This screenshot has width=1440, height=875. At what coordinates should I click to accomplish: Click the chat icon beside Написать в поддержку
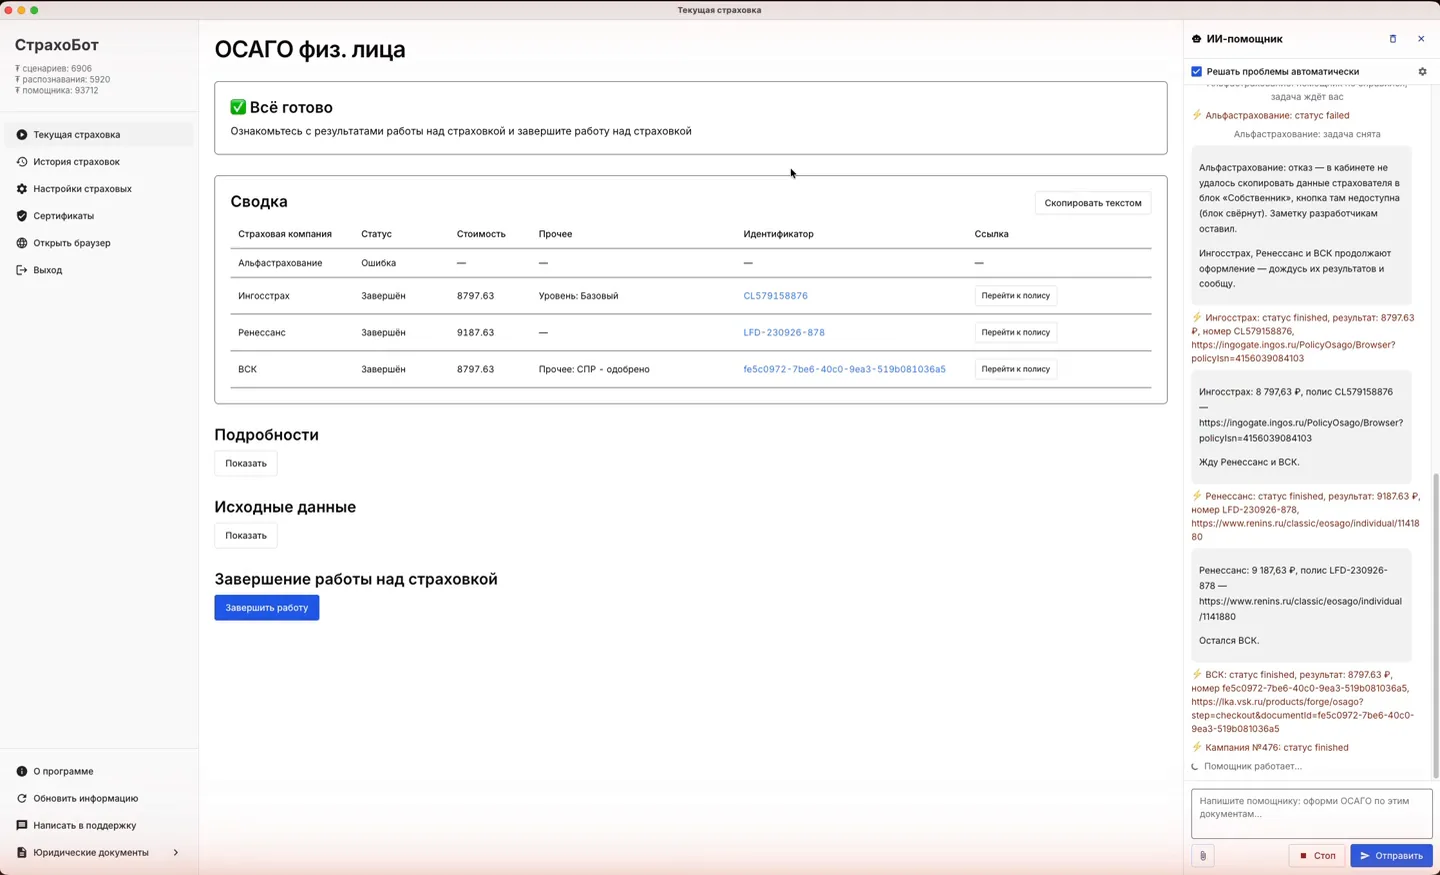[x=22, y=826]
